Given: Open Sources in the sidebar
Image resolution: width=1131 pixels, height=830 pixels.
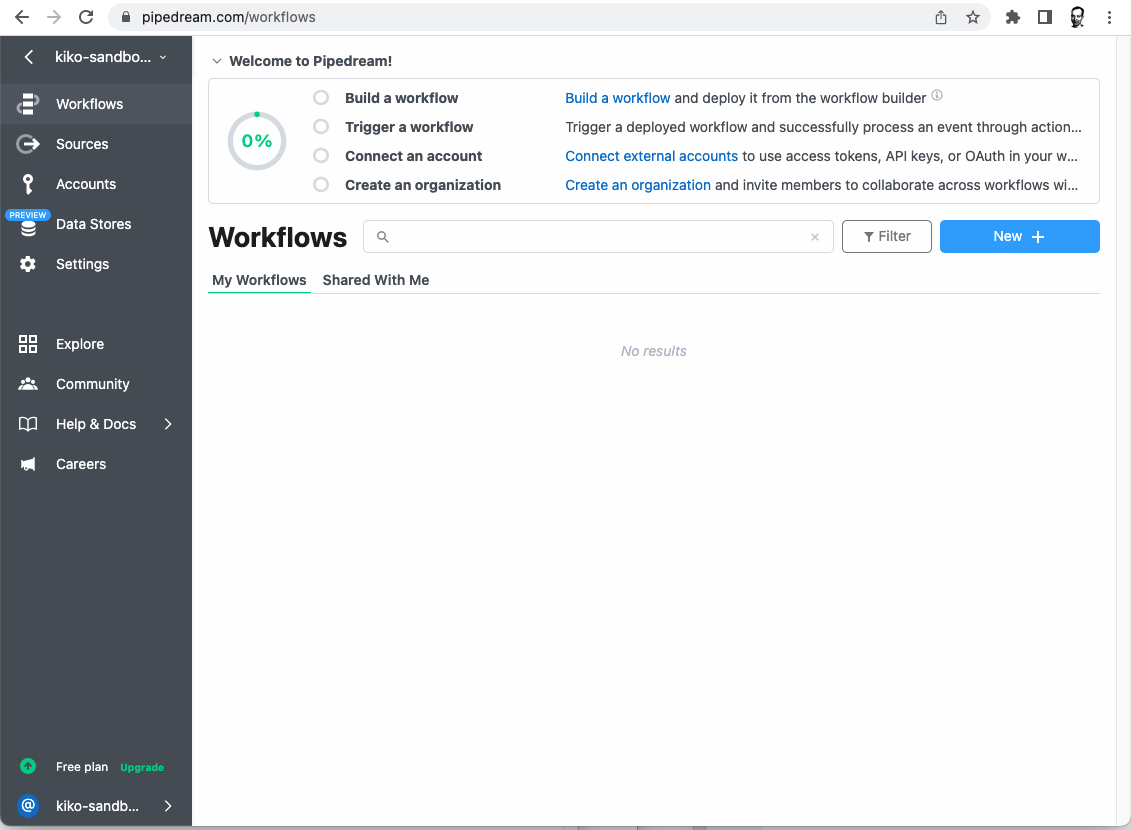Looking at the screenshot, I should tap(96, 144).
